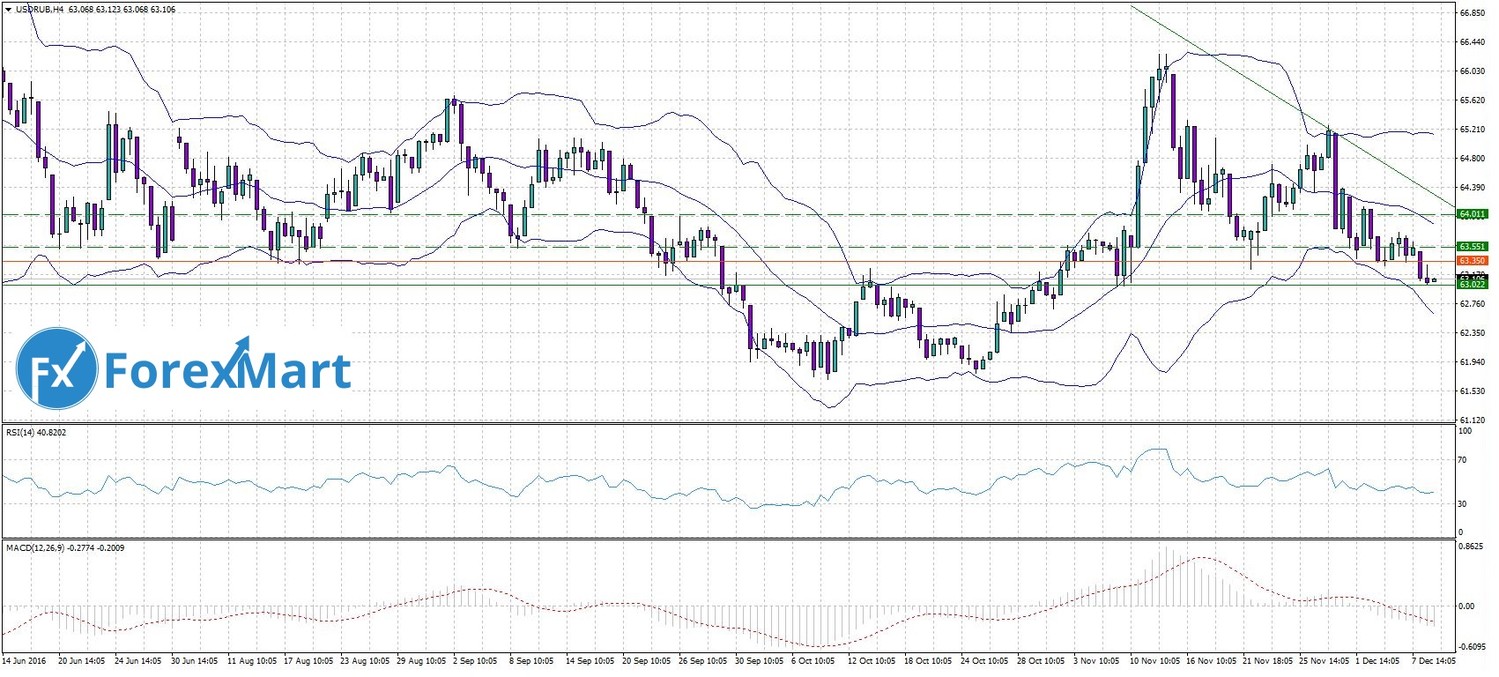The height and width of the screenshot is (677, 1499).
Task: Click the small triangle next to USDRUB,H4
Action: (x=8, y=9)
